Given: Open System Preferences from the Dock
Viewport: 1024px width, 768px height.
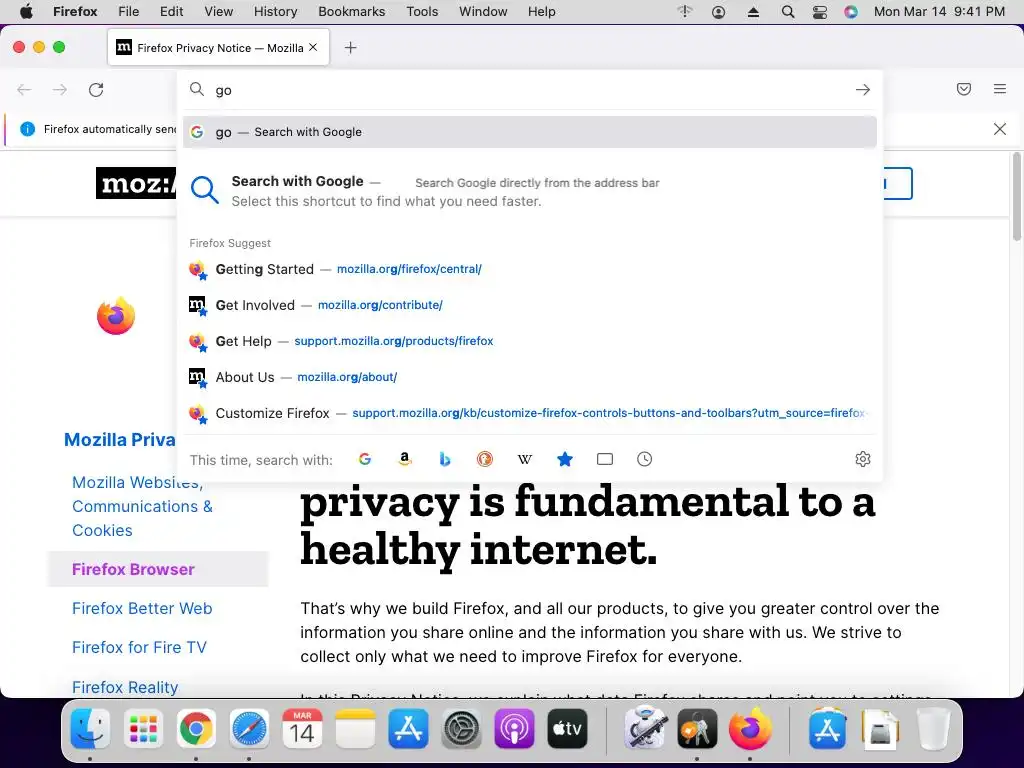Looking at the screenshot, I should [461, 728].
